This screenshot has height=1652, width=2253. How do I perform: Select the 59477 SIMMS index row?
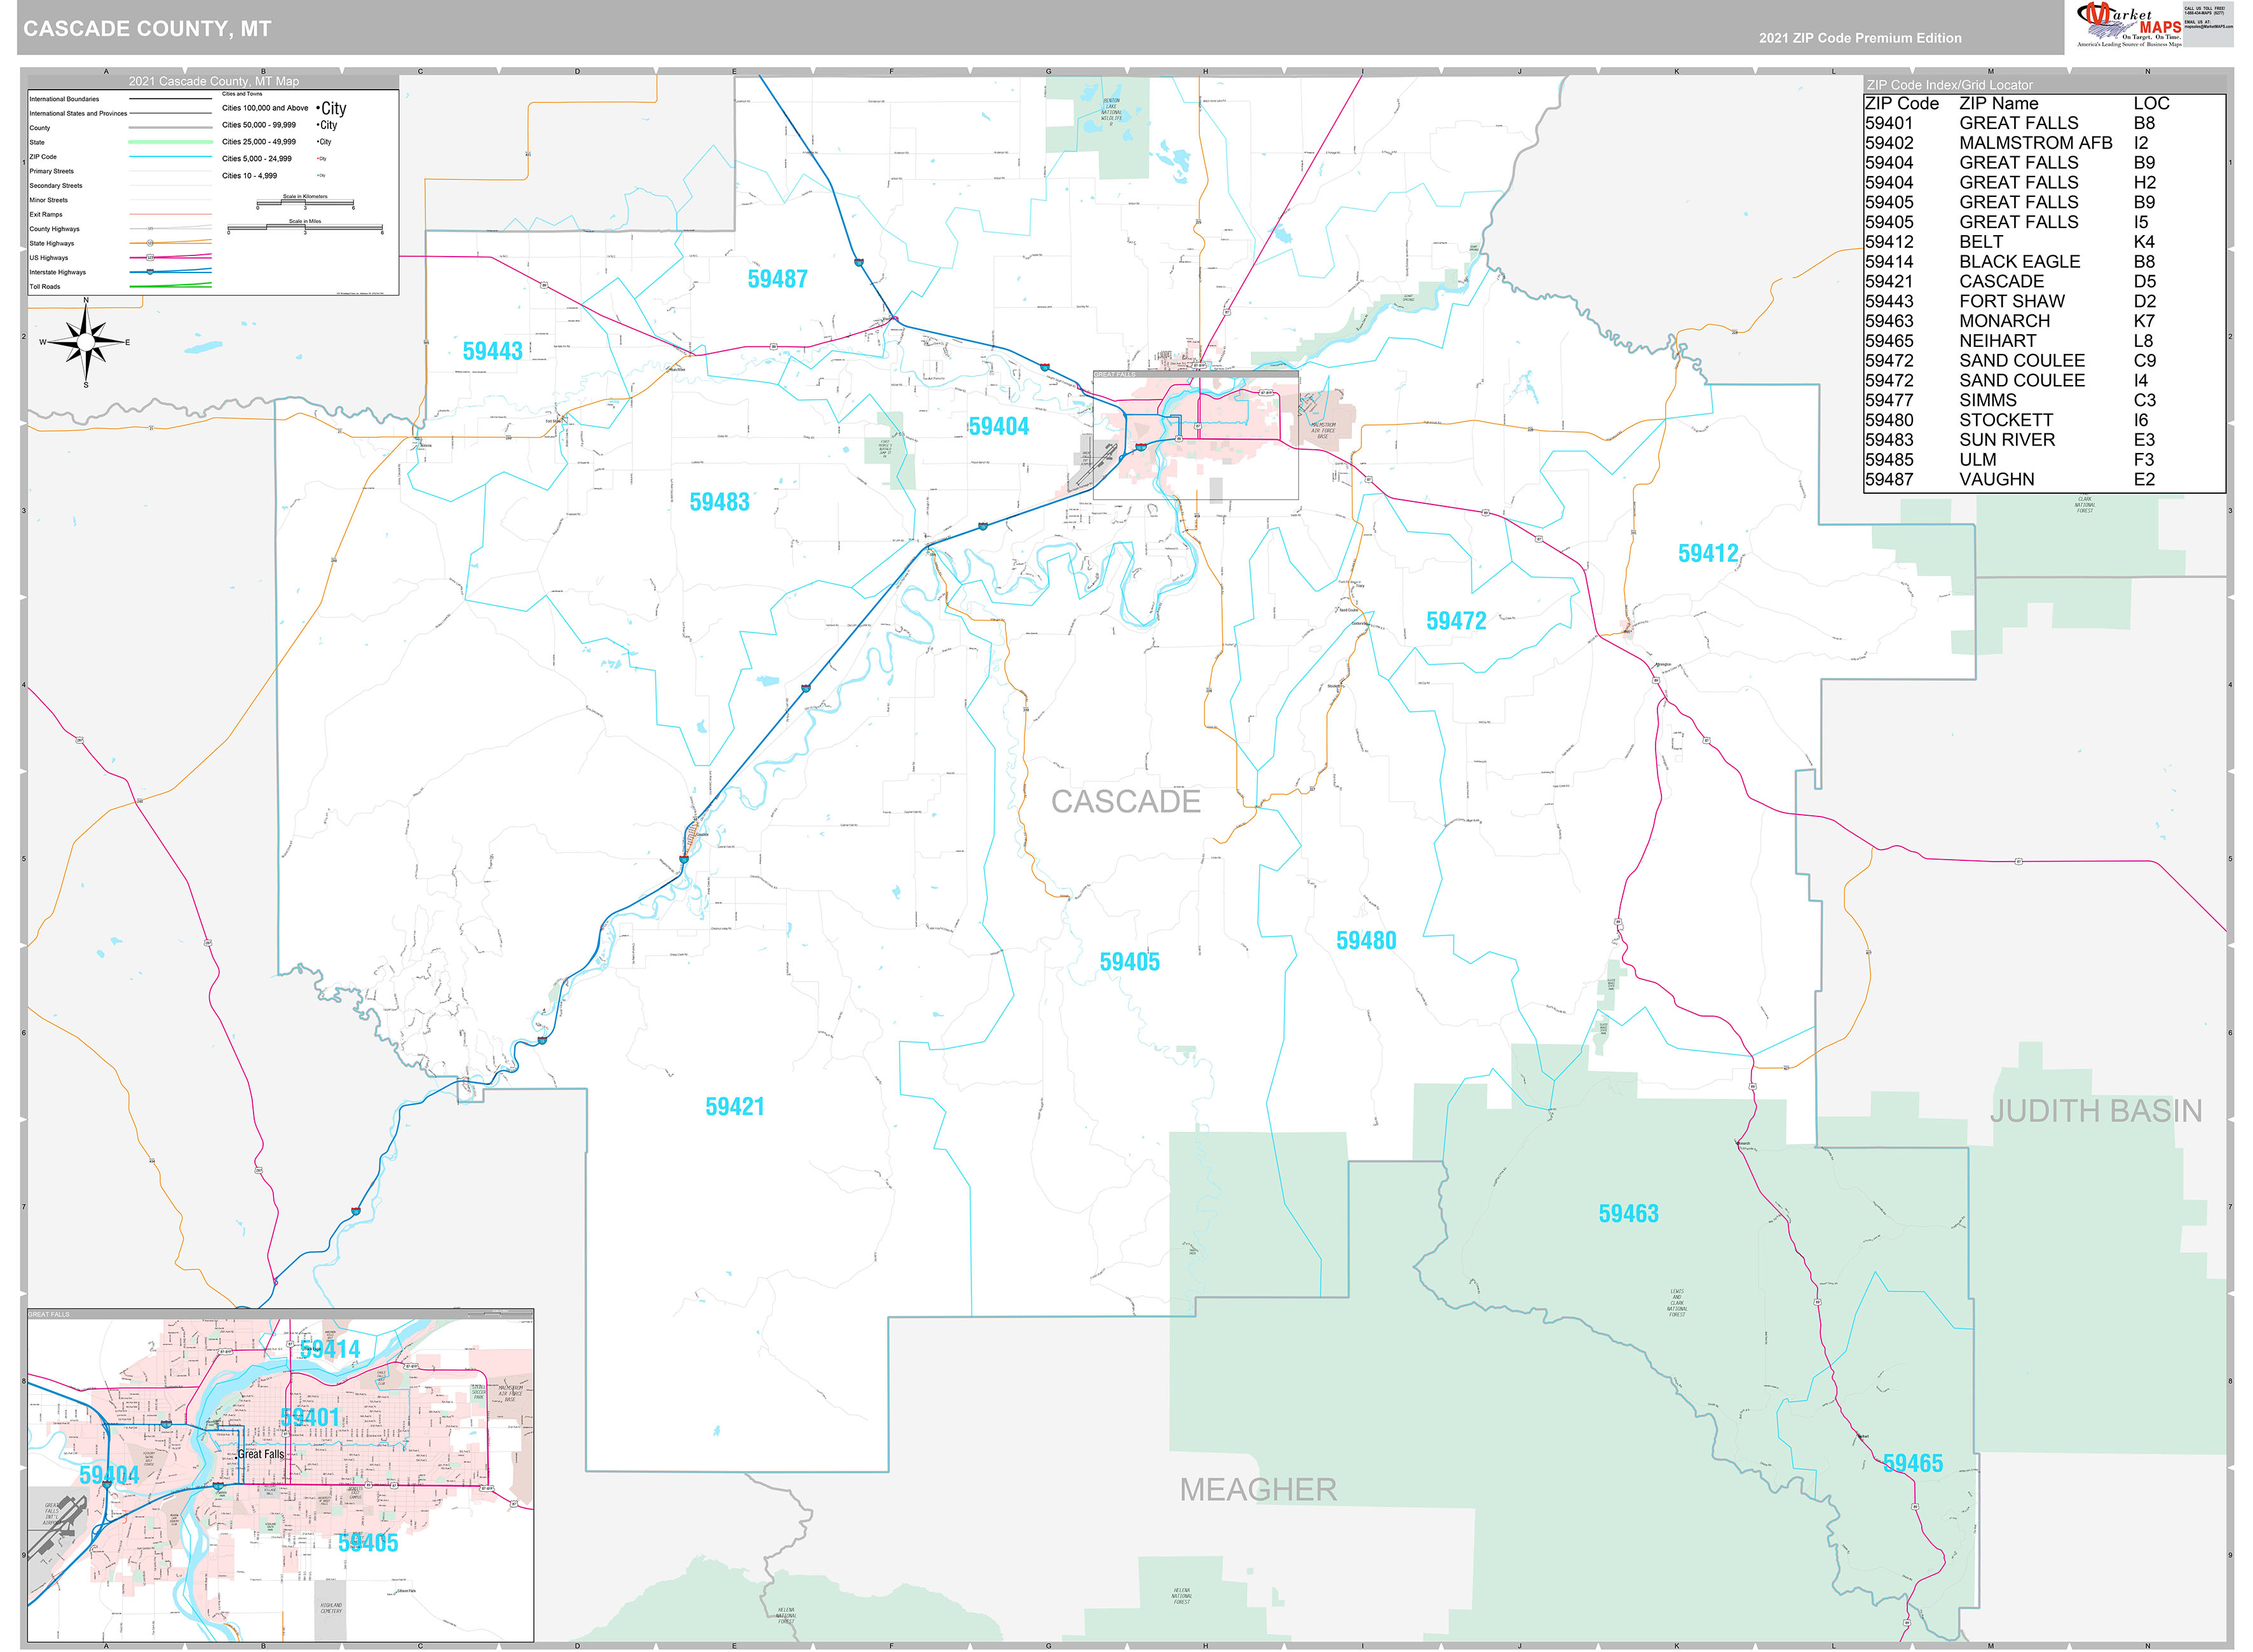click(x=2010, y=401)
